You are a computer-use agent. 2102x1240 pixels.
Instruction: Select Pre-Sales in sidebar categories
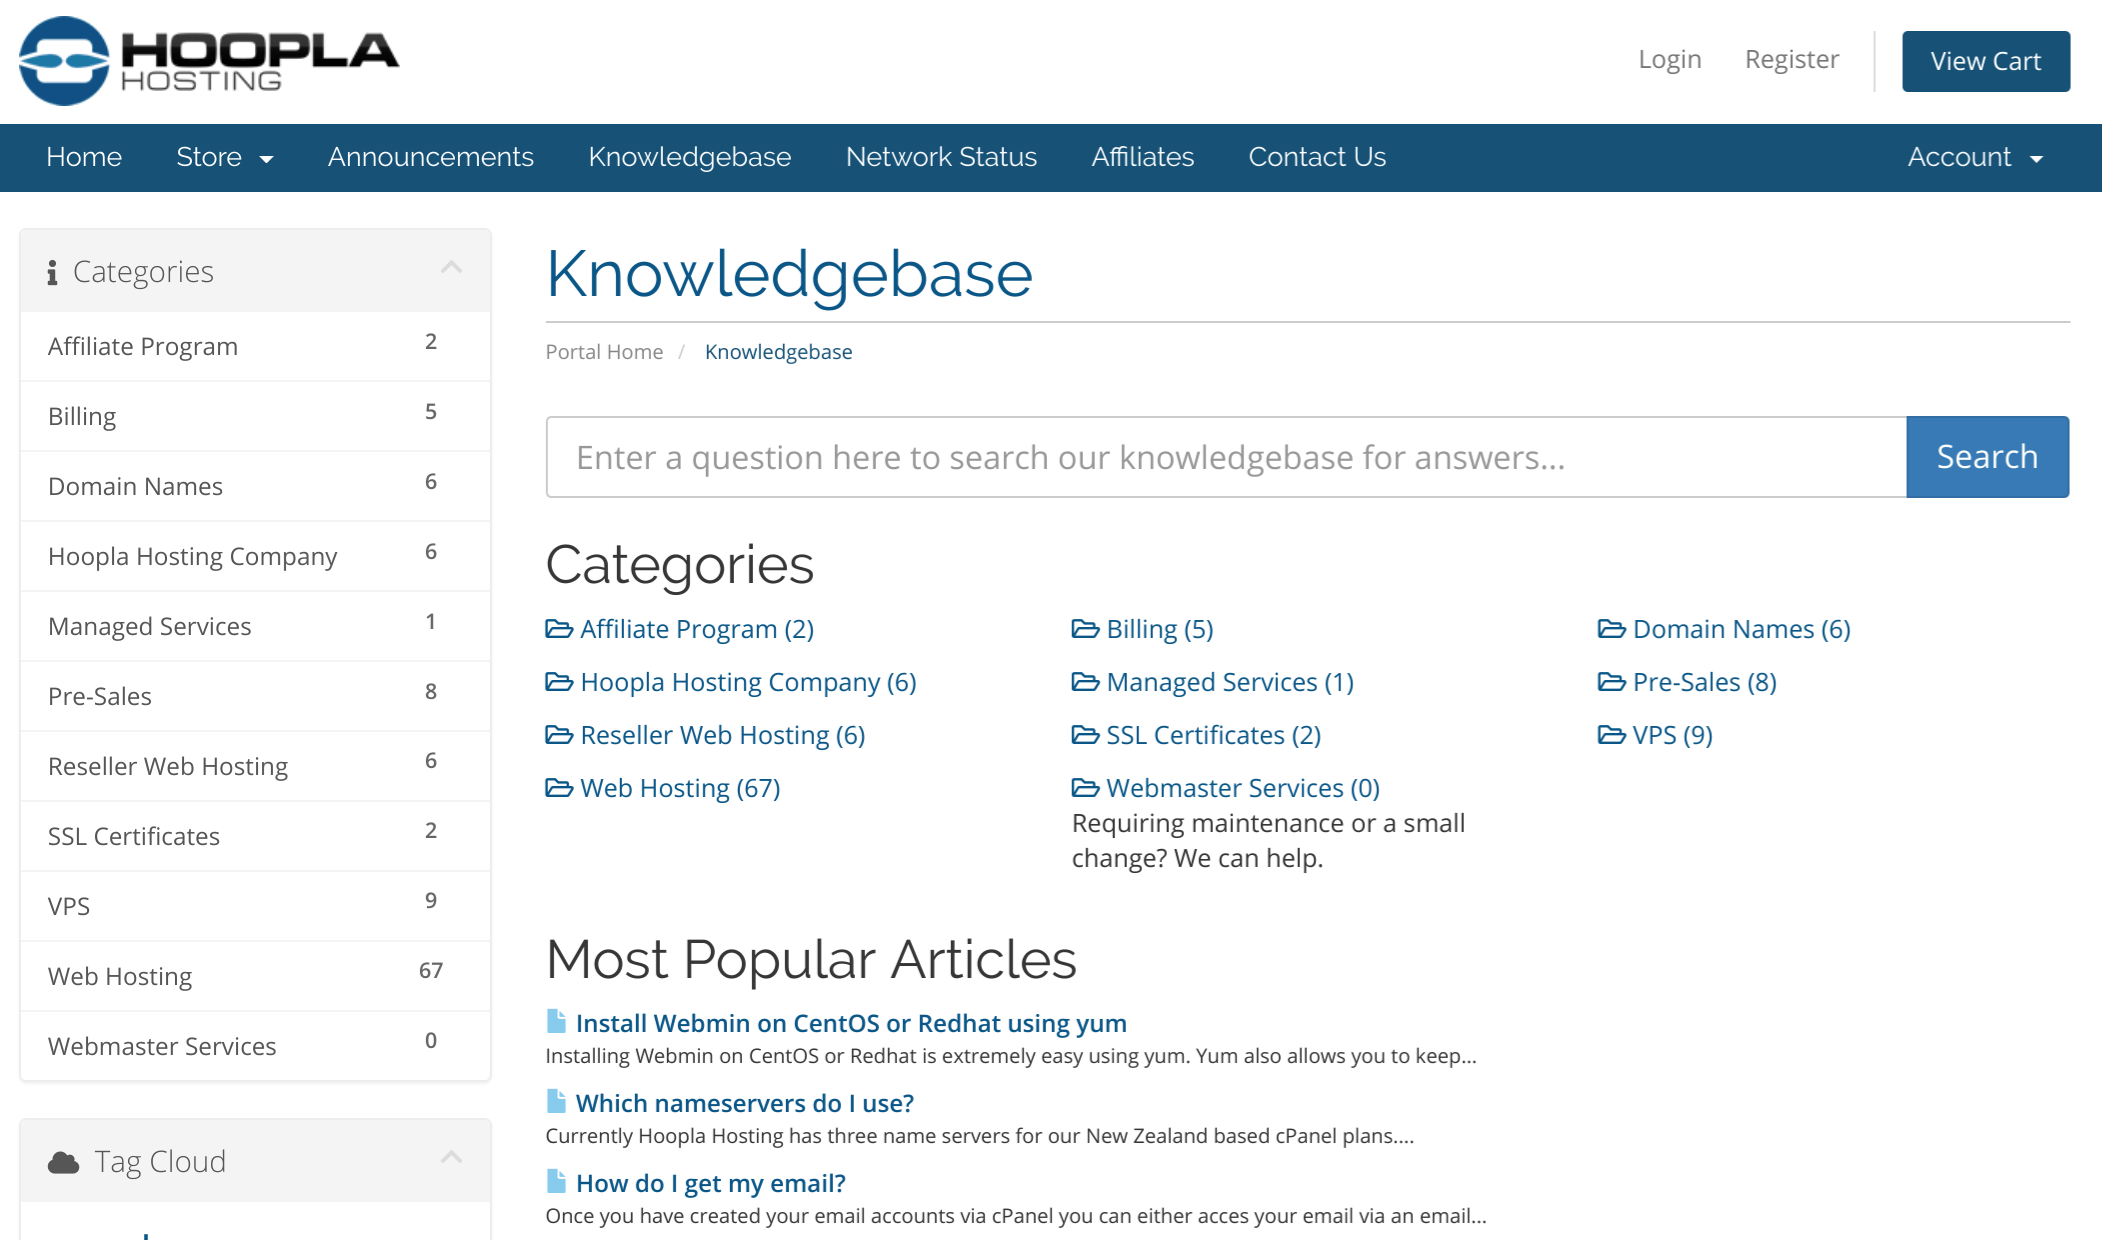[x=255, y=696]
